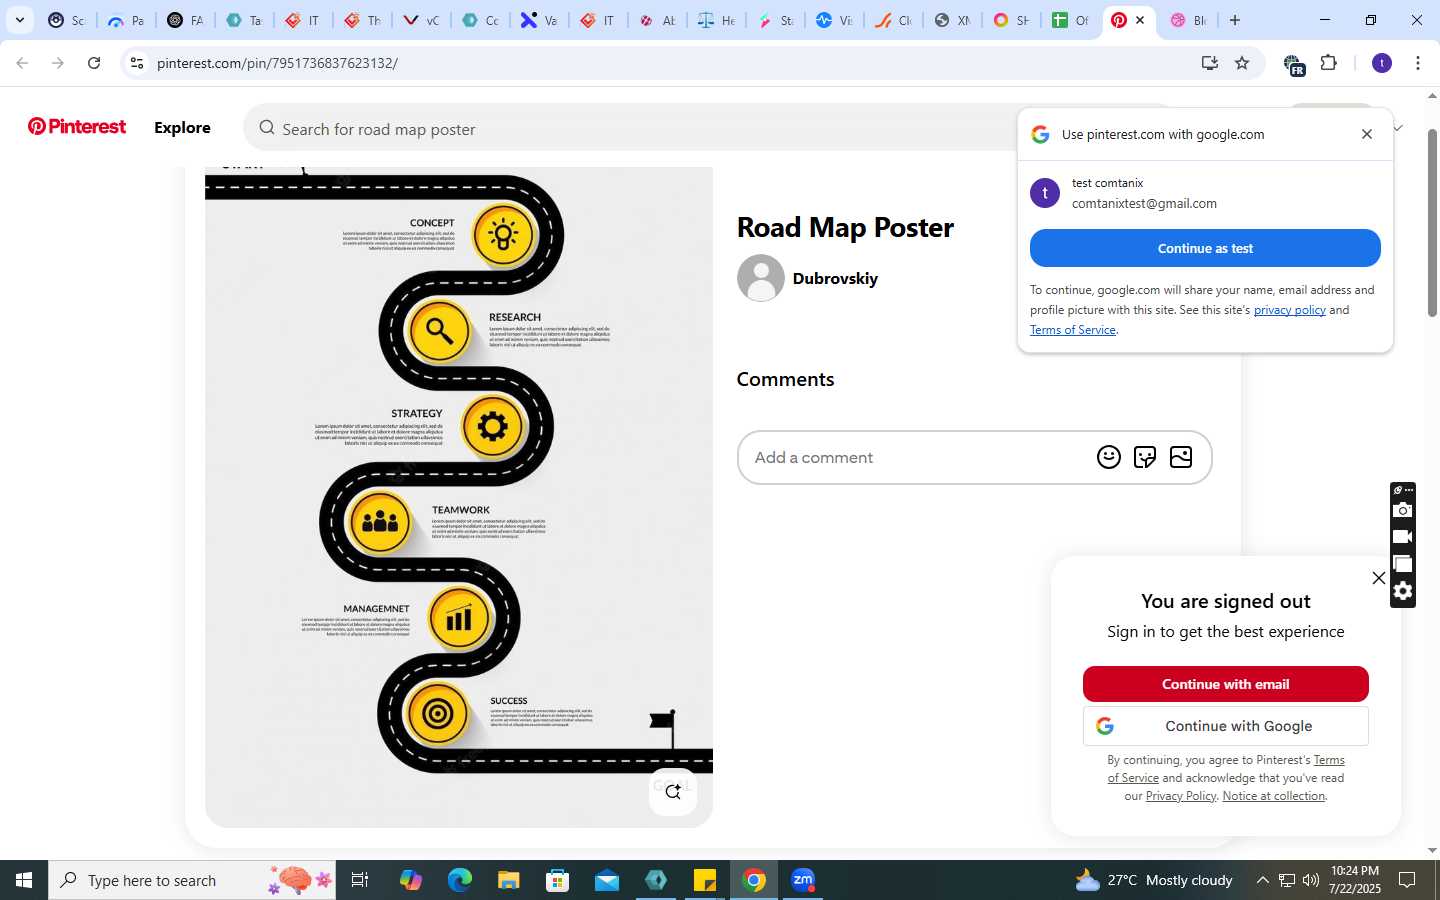The image size is (1440, 900).
Task: Open the notifications center
Action: point(1407,880)
